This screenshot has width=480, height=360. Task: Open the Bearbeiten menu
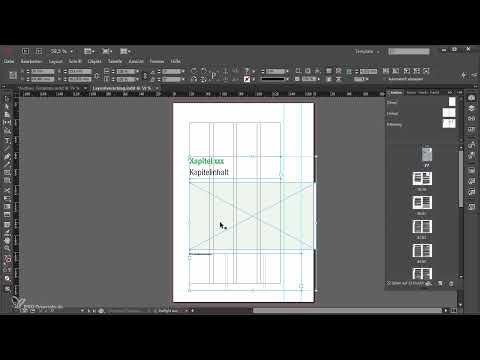coord(32,61)
